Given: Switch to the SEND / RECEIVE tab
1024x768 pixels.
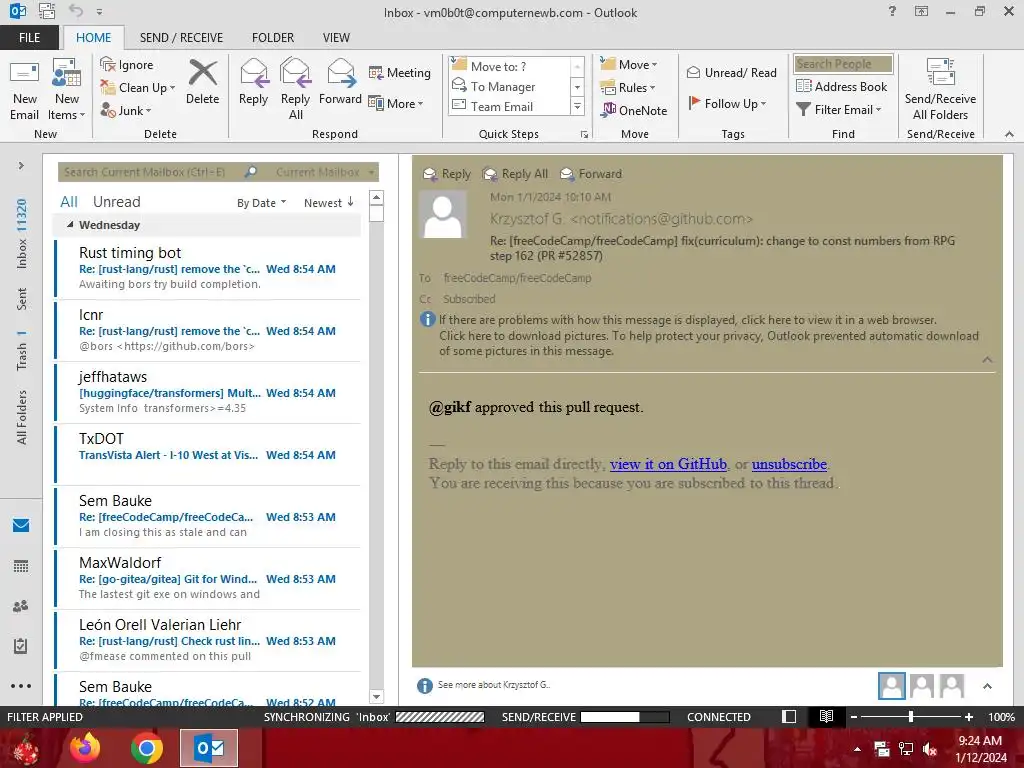Looking at the screenshot, I should coord(181,38).
